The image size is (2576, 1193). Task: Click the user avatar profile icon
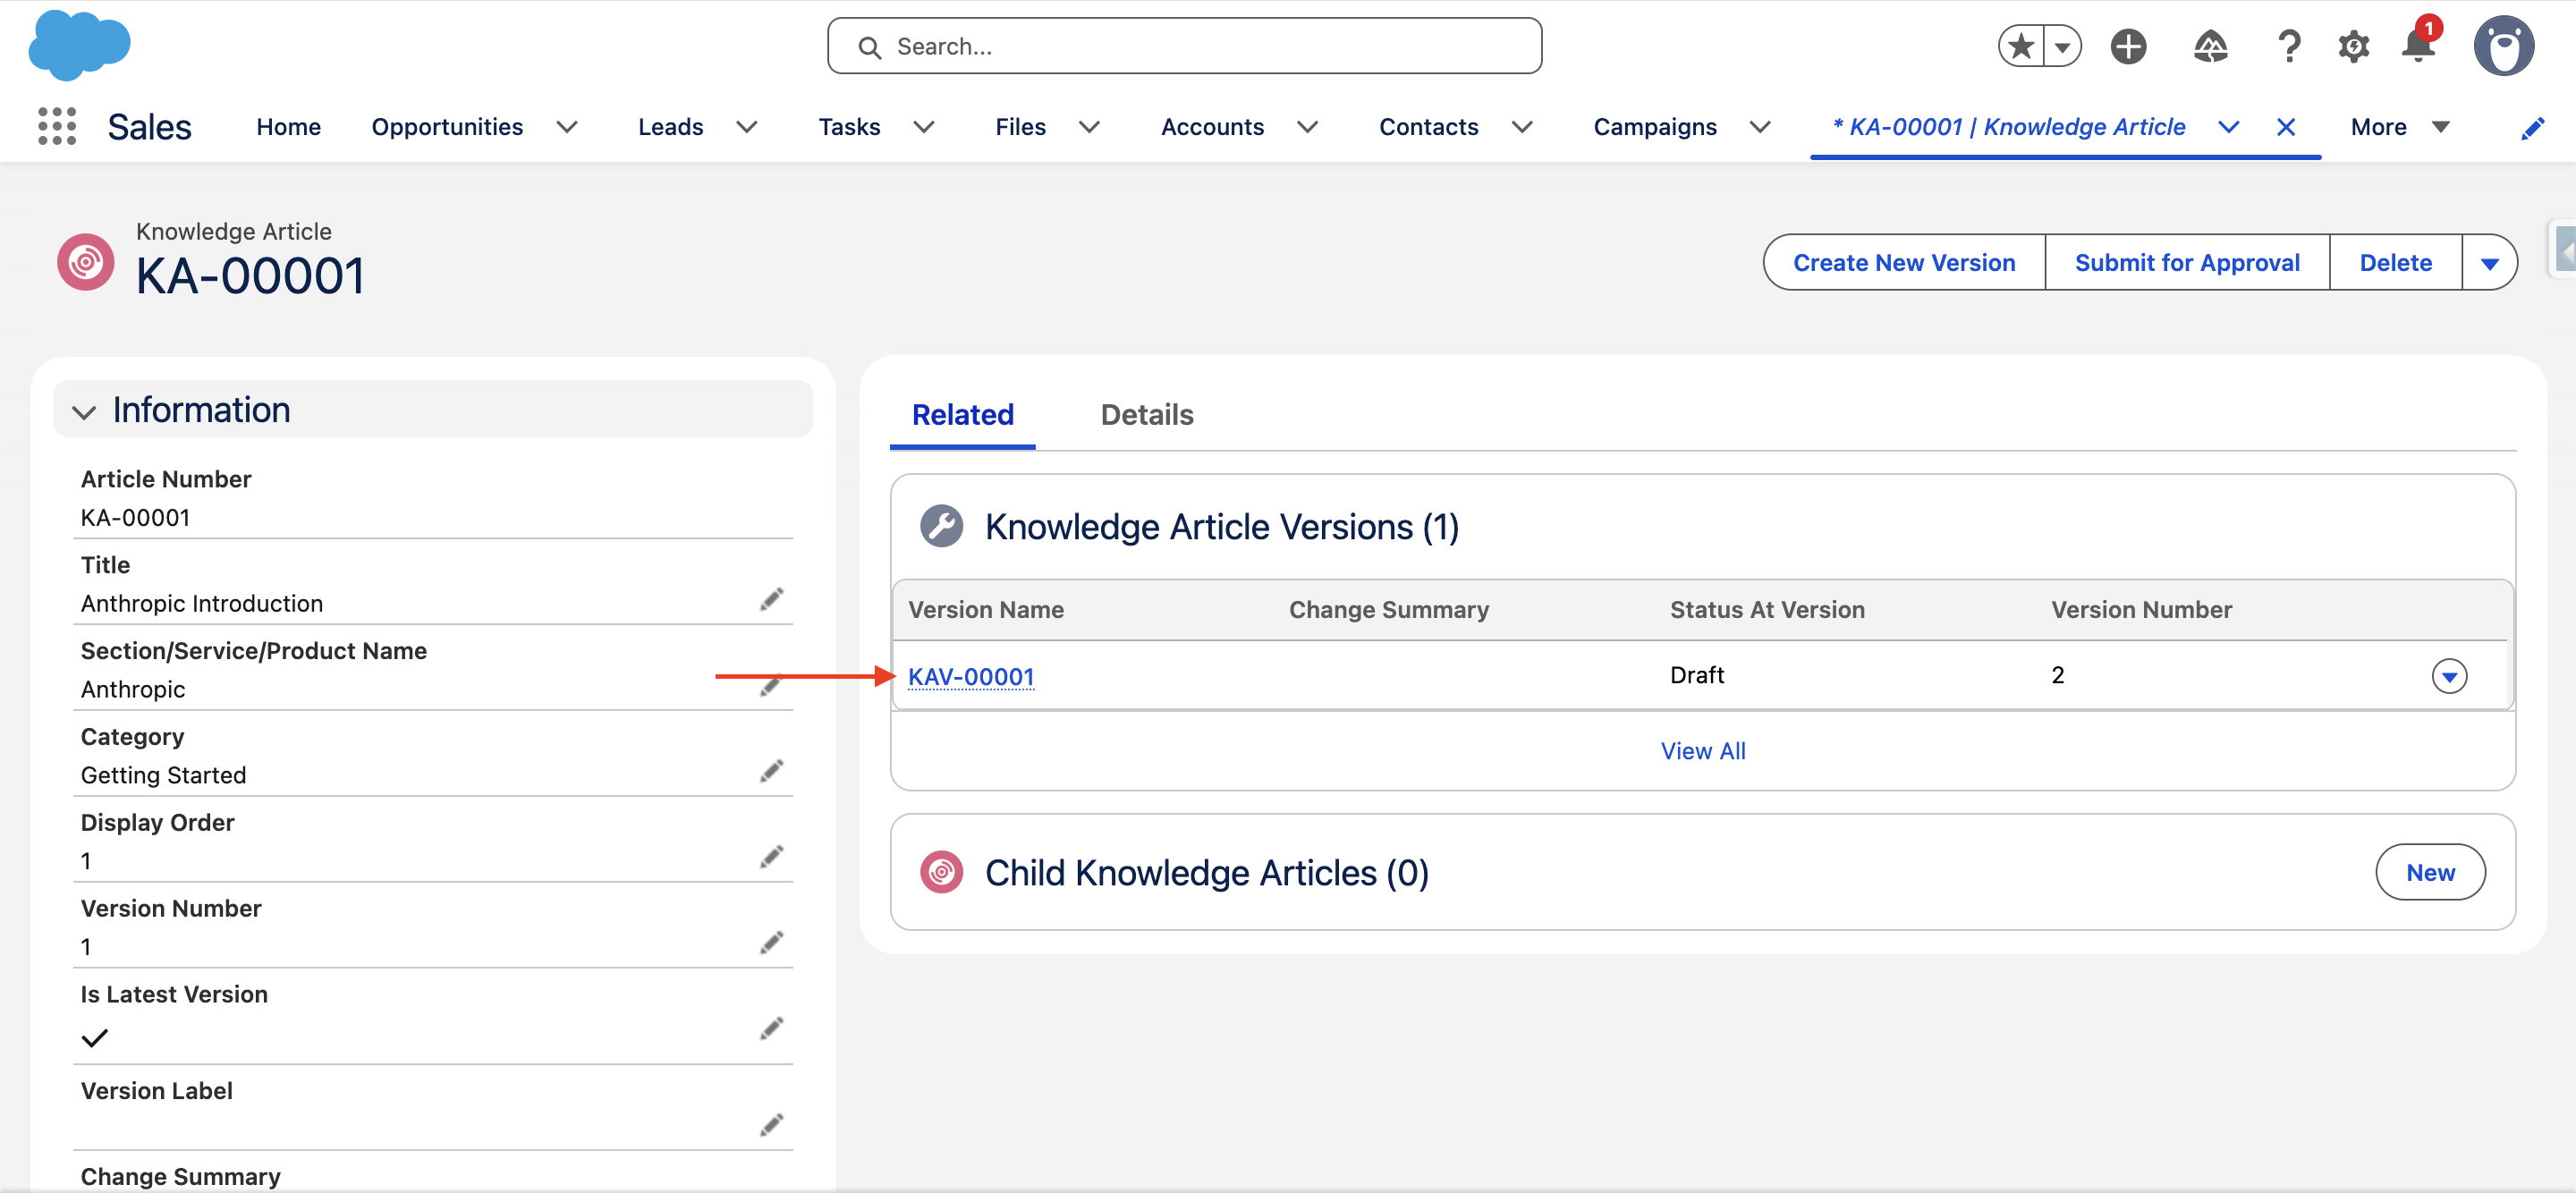pos(2503,46)
